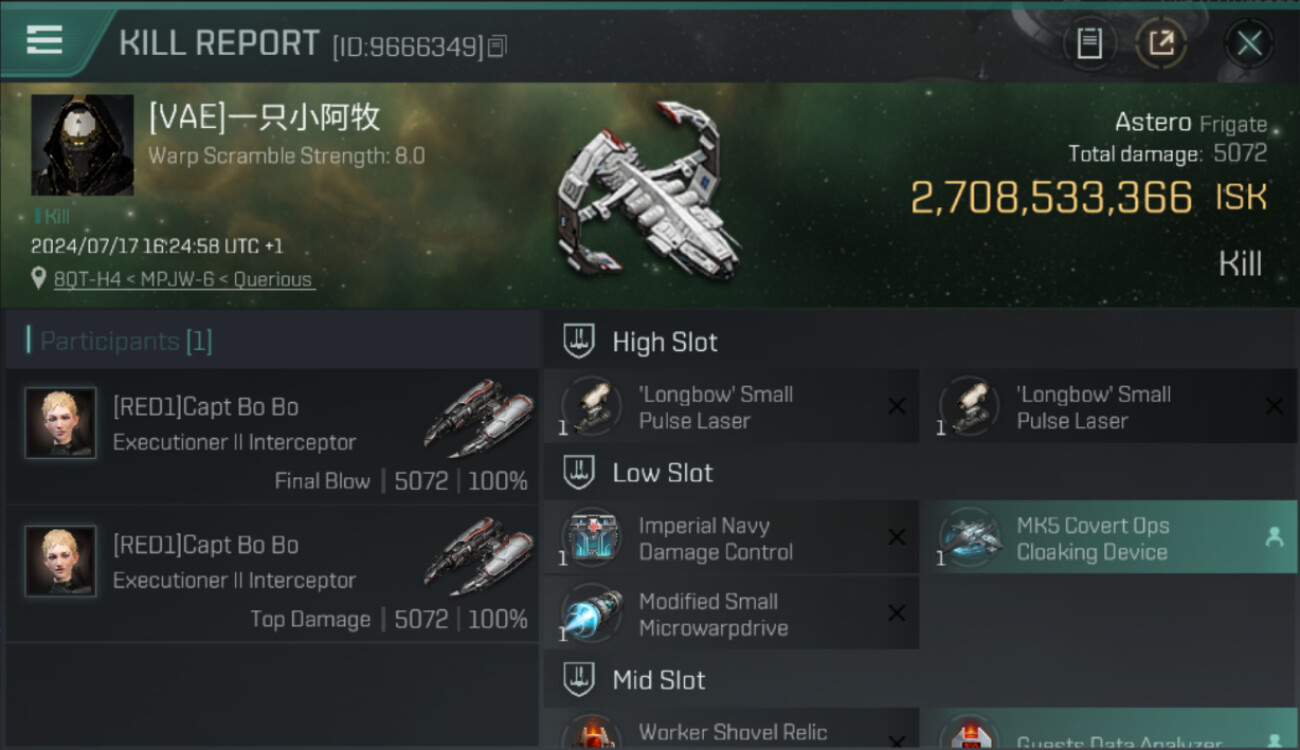Open Capt Bo Bo Top Damage entry
This screenshot has height=750, width=1300.
tap(272, 573)
